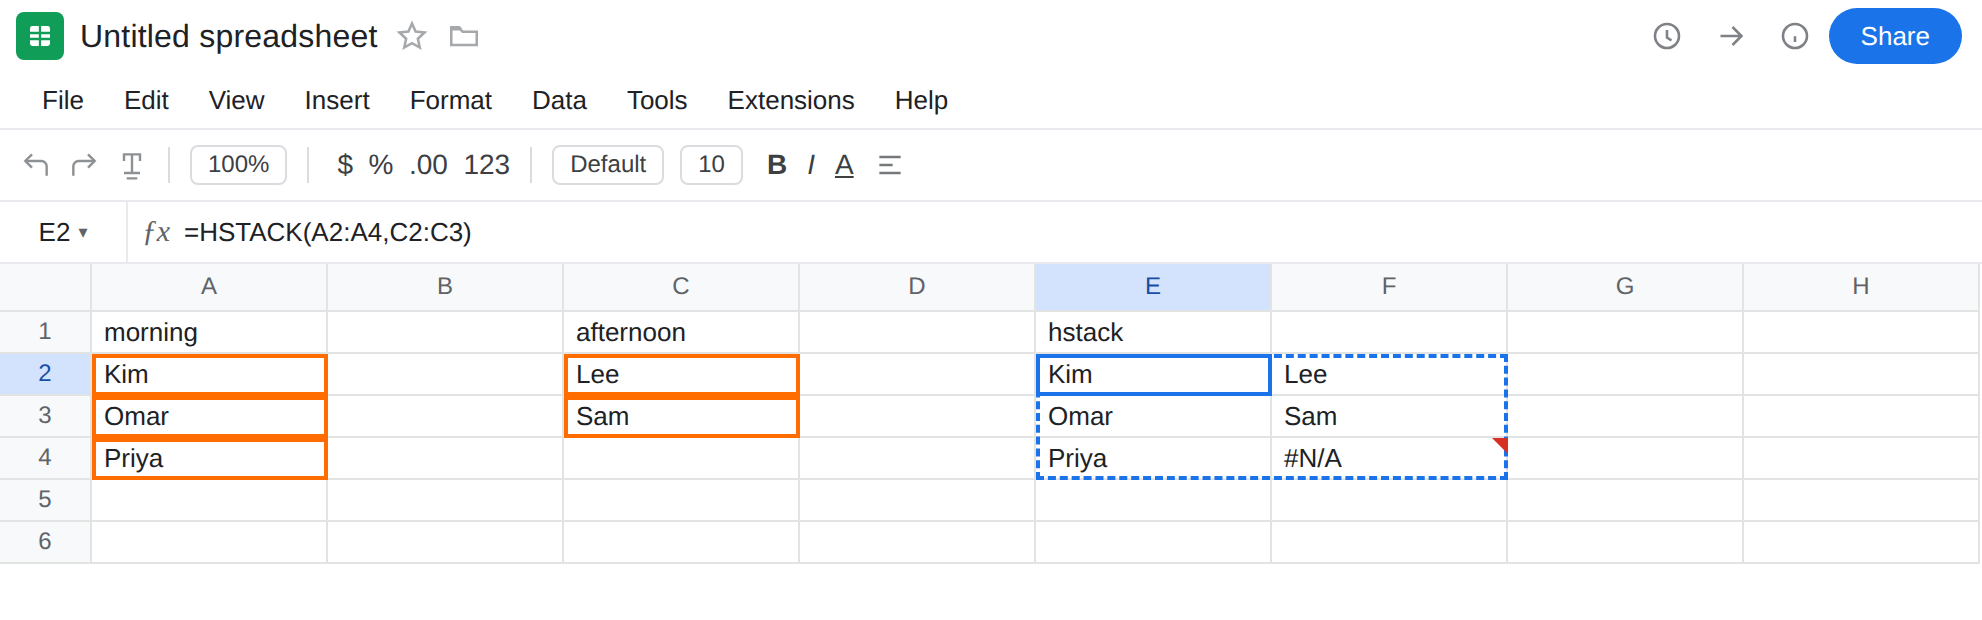Select column E header
Viewport: 1982px width, 620px height.
coord(1153,286)
